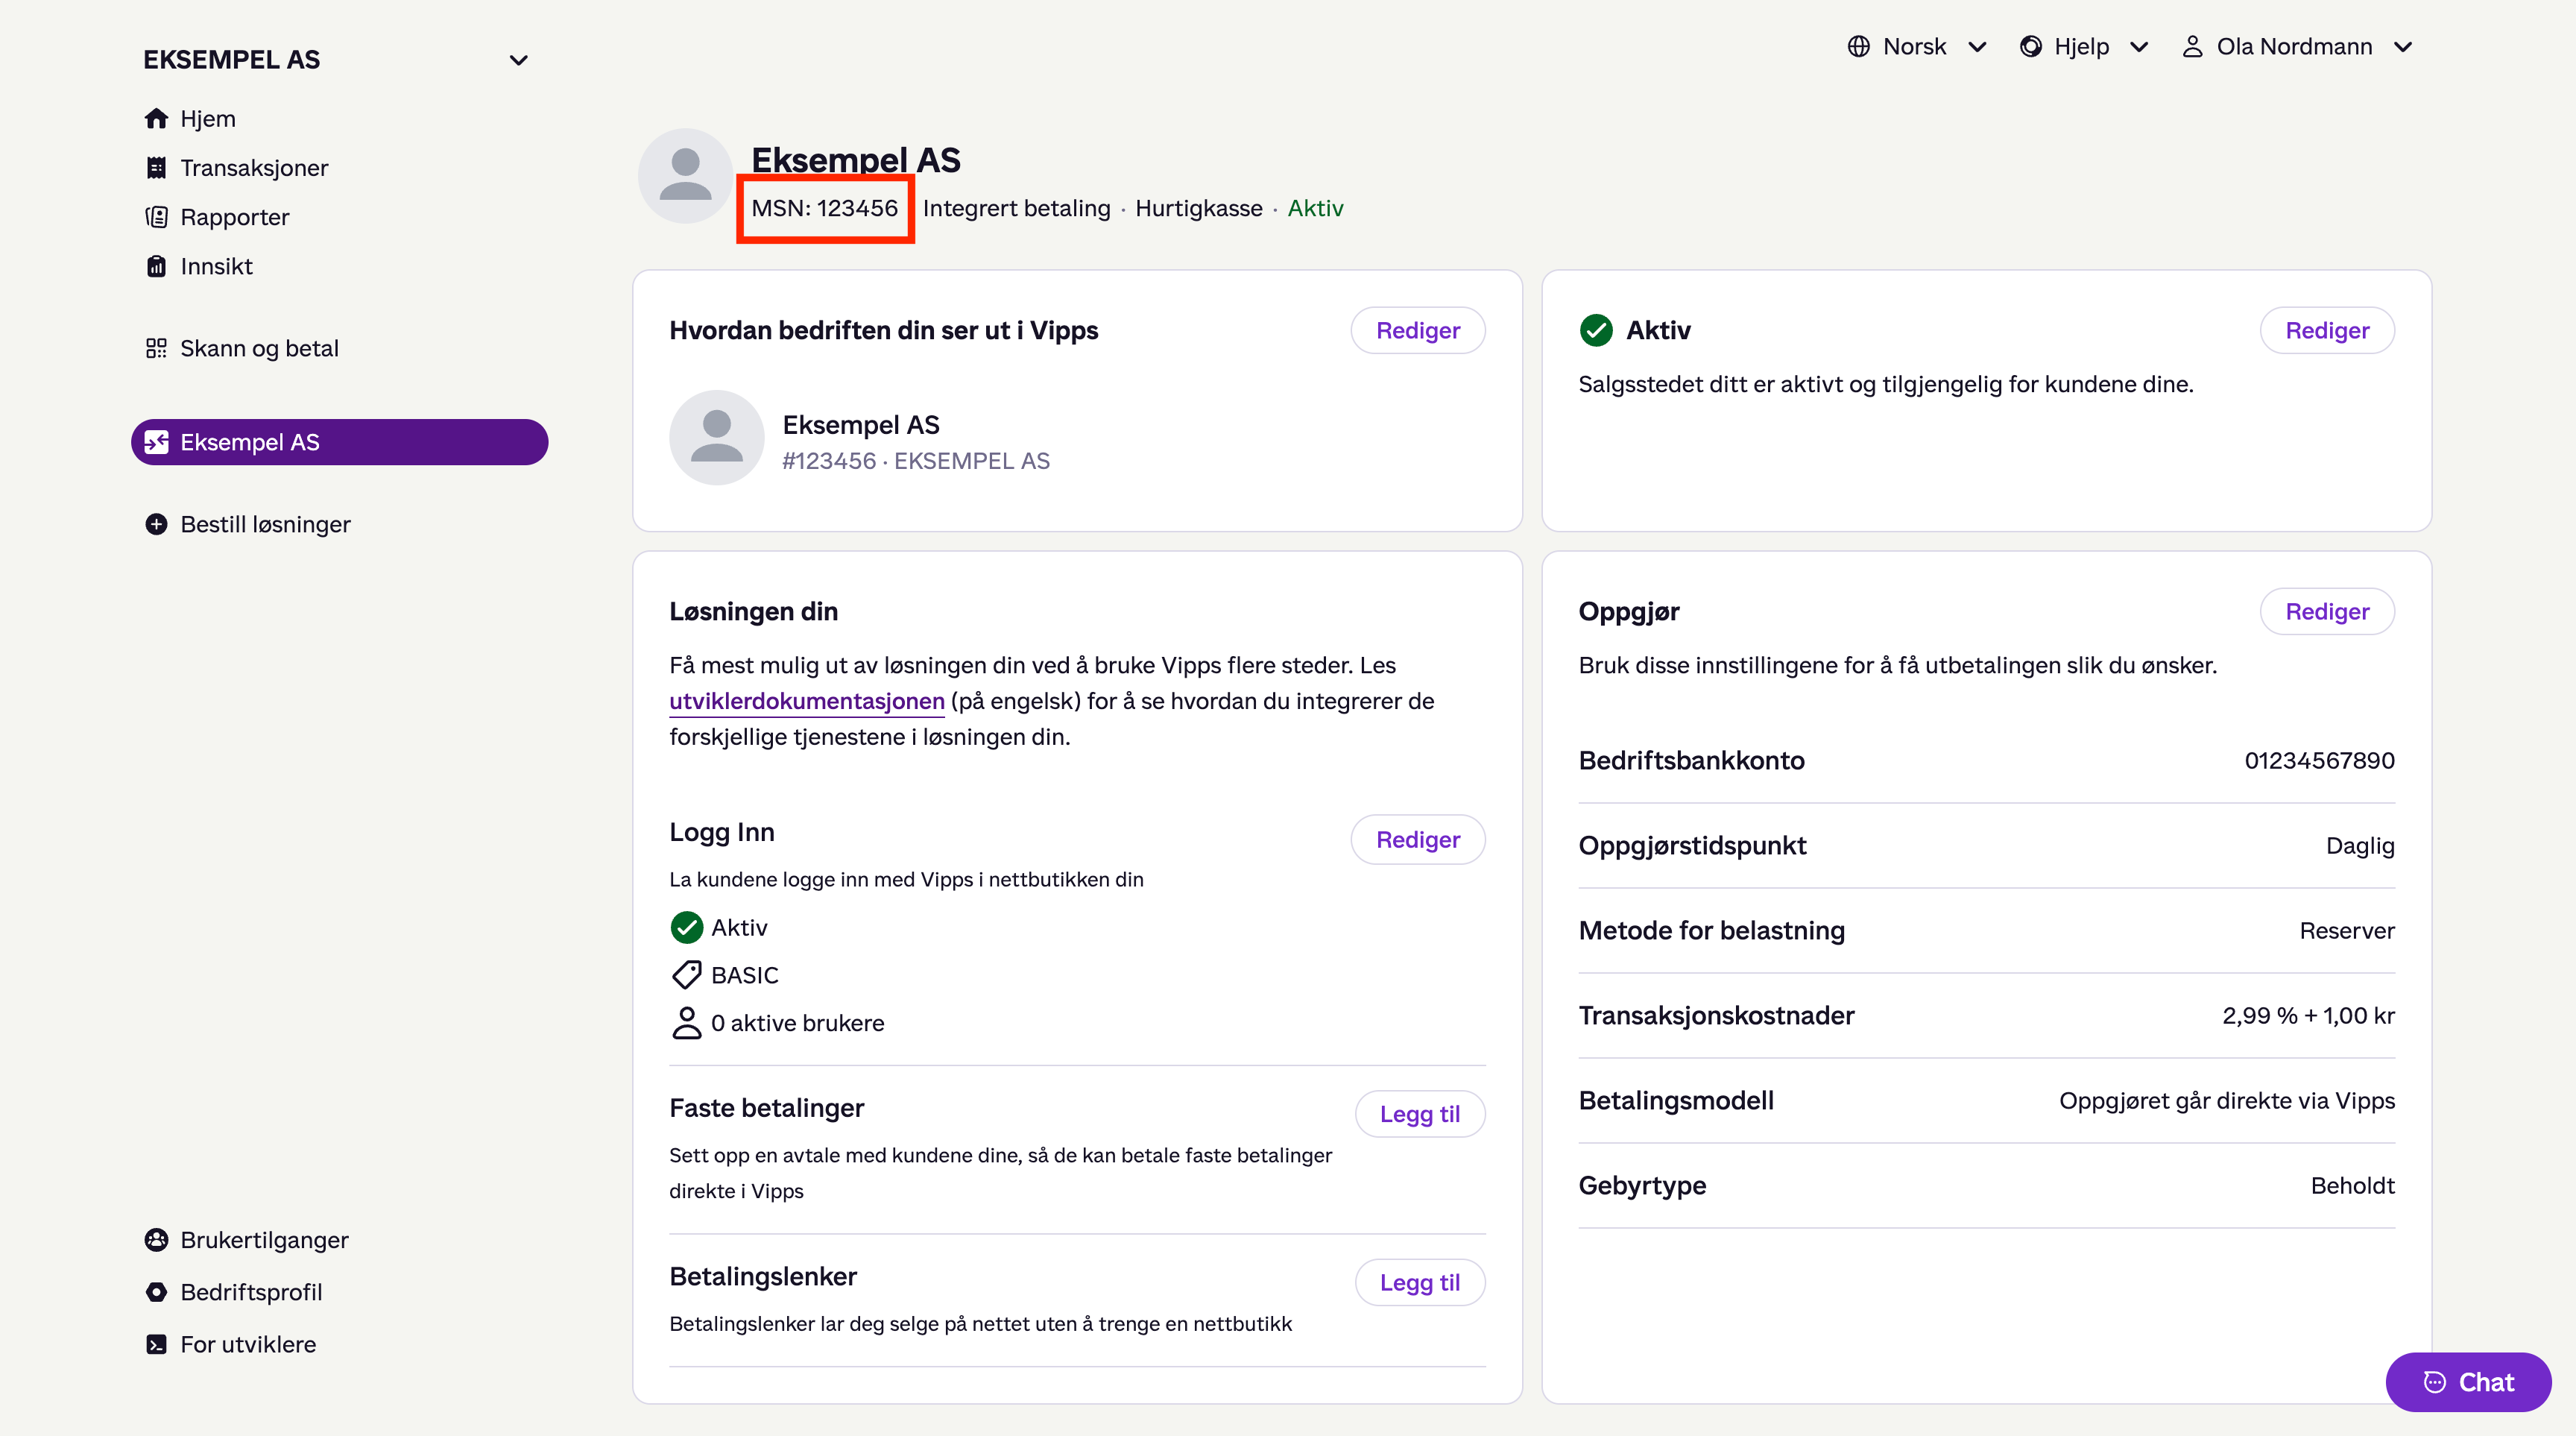Click the Brukertilganger people icon
The width and height of the screenshot is (2576, 1436).
coord(156,1240)
